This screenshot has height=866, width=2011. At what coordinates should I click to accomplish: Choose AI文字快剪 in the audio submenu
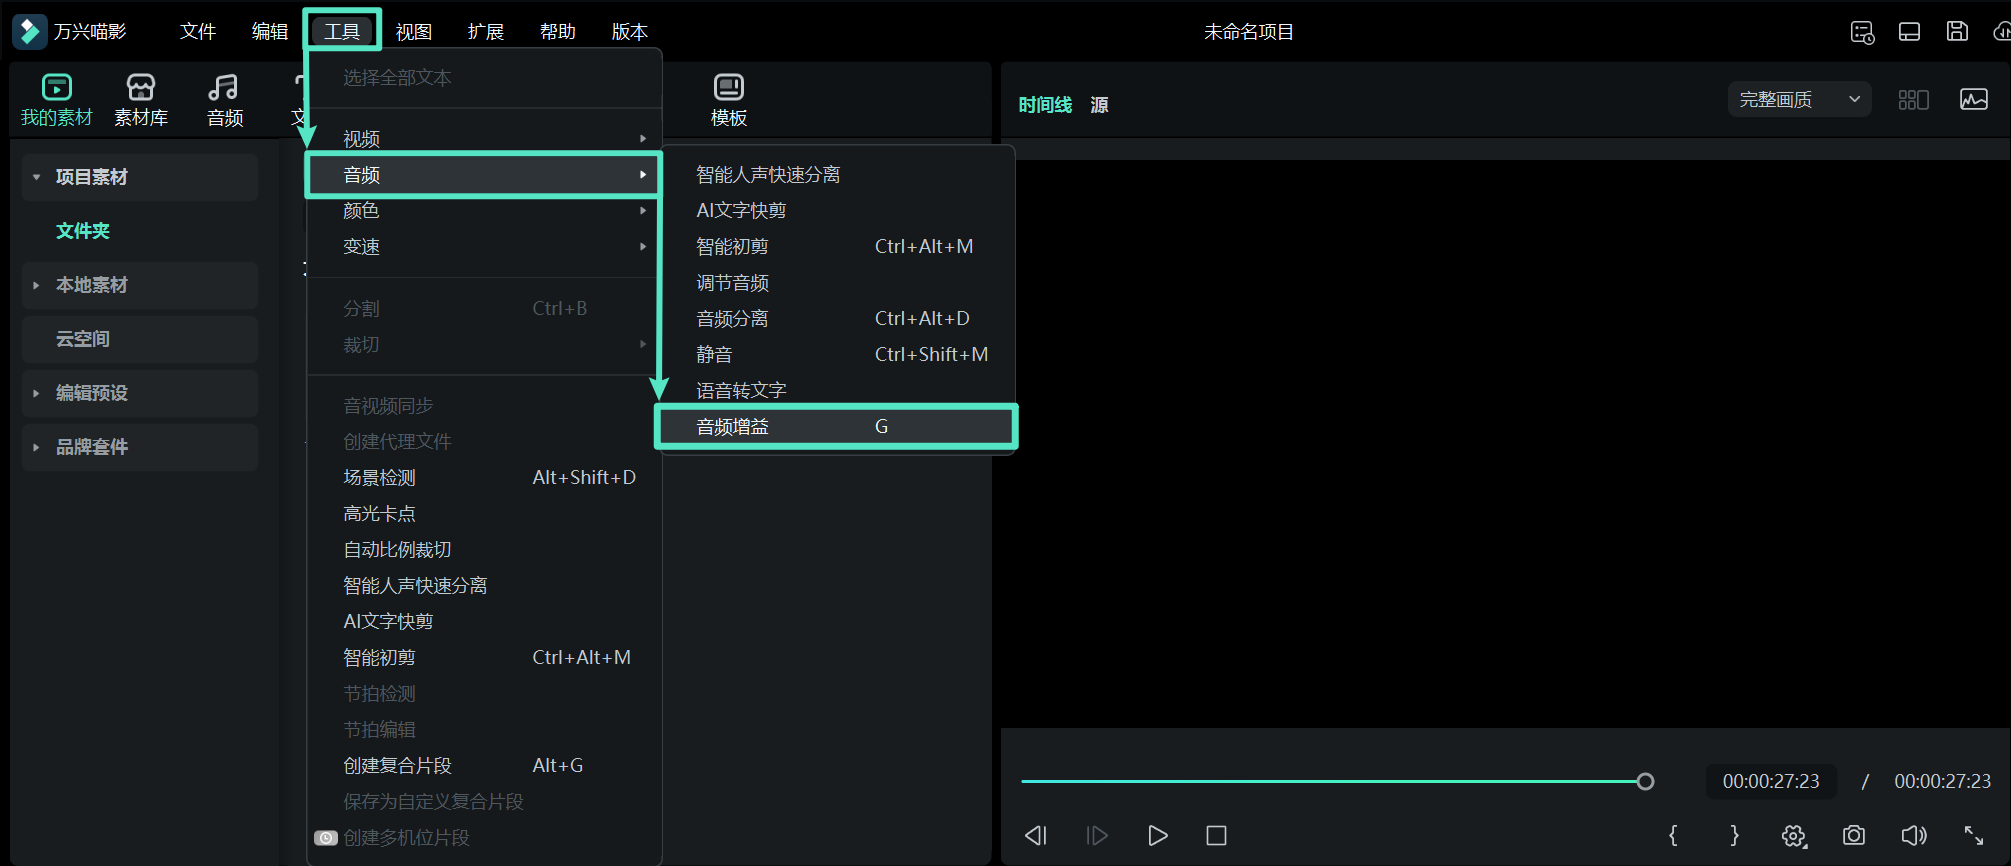coord(836,211)
